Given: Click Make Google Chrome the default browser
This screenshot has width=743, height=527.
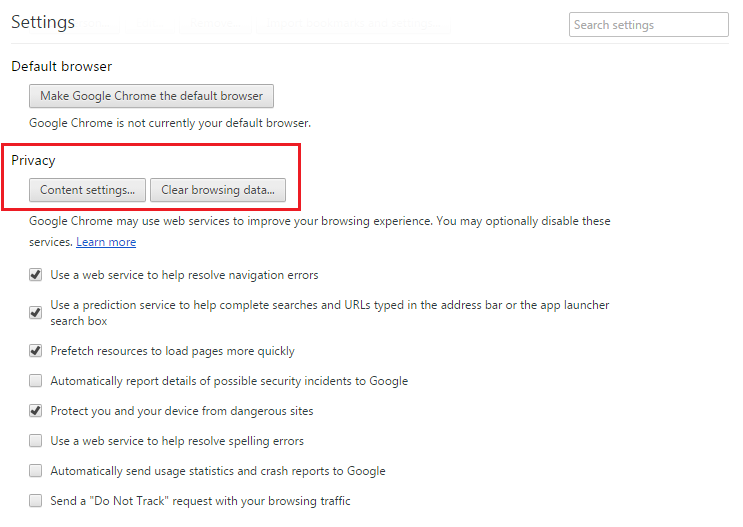Looking at the screenshot, I should [x=151, y=96].
